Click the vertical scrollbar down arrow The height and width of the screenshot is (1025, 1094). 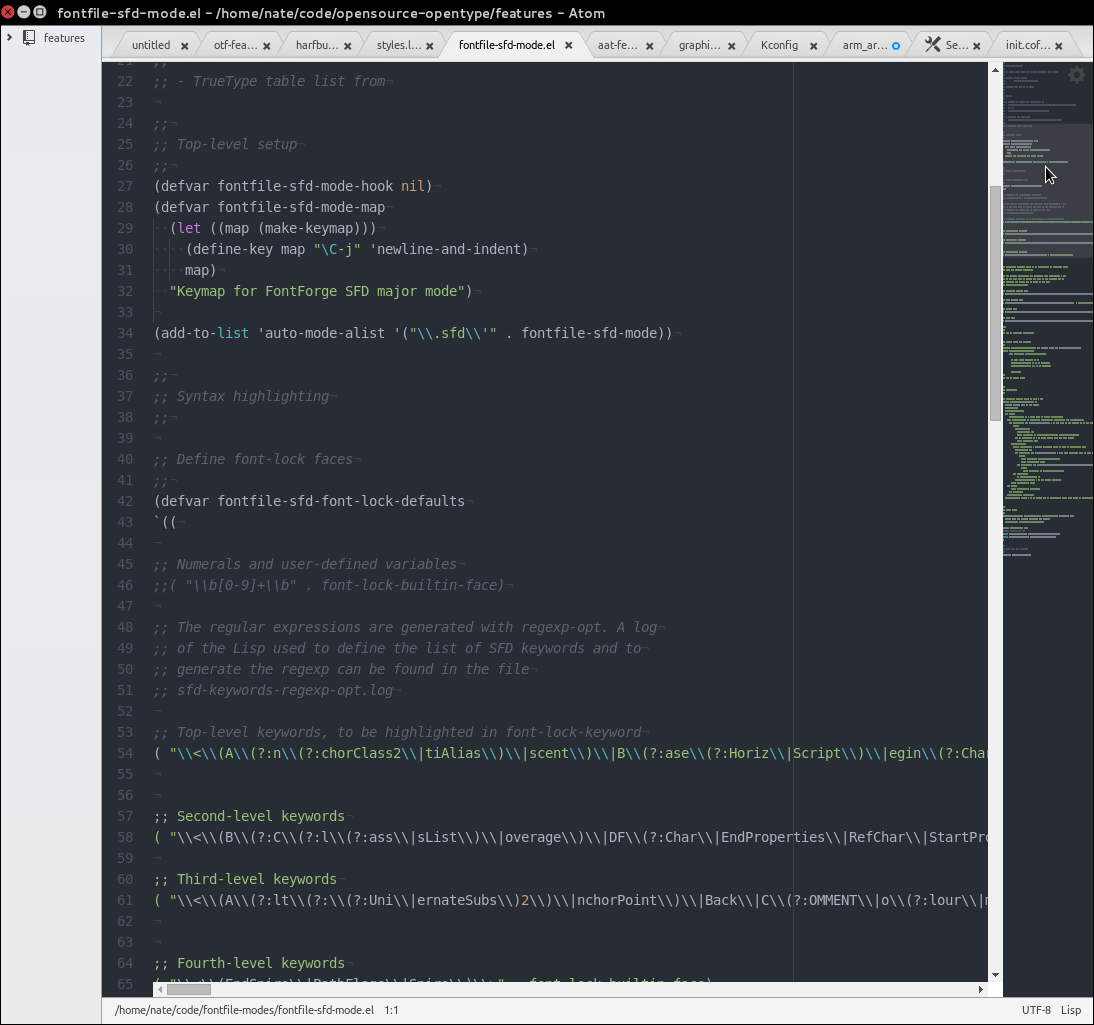coord(995,975)
